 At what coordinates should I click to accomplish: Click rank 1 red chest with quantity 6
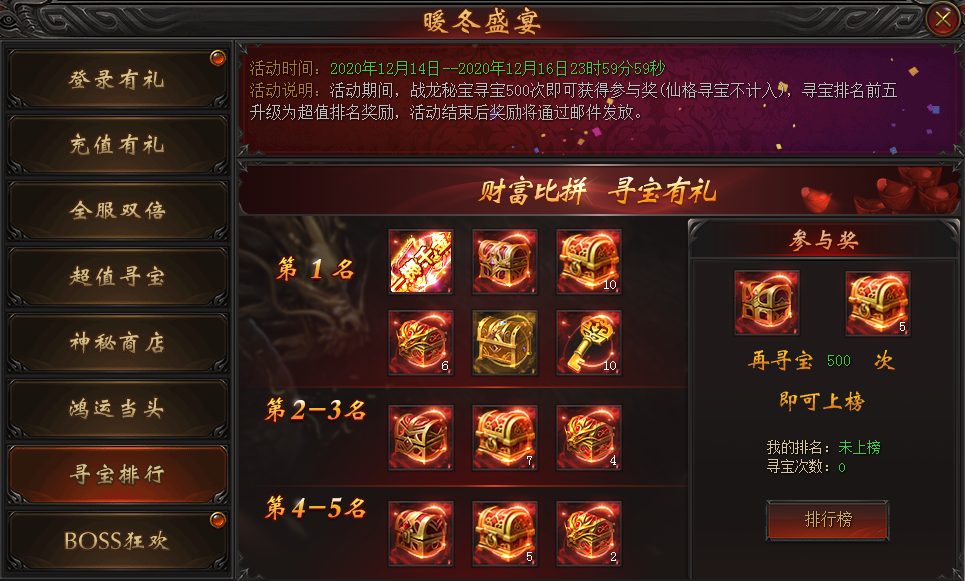421,342
